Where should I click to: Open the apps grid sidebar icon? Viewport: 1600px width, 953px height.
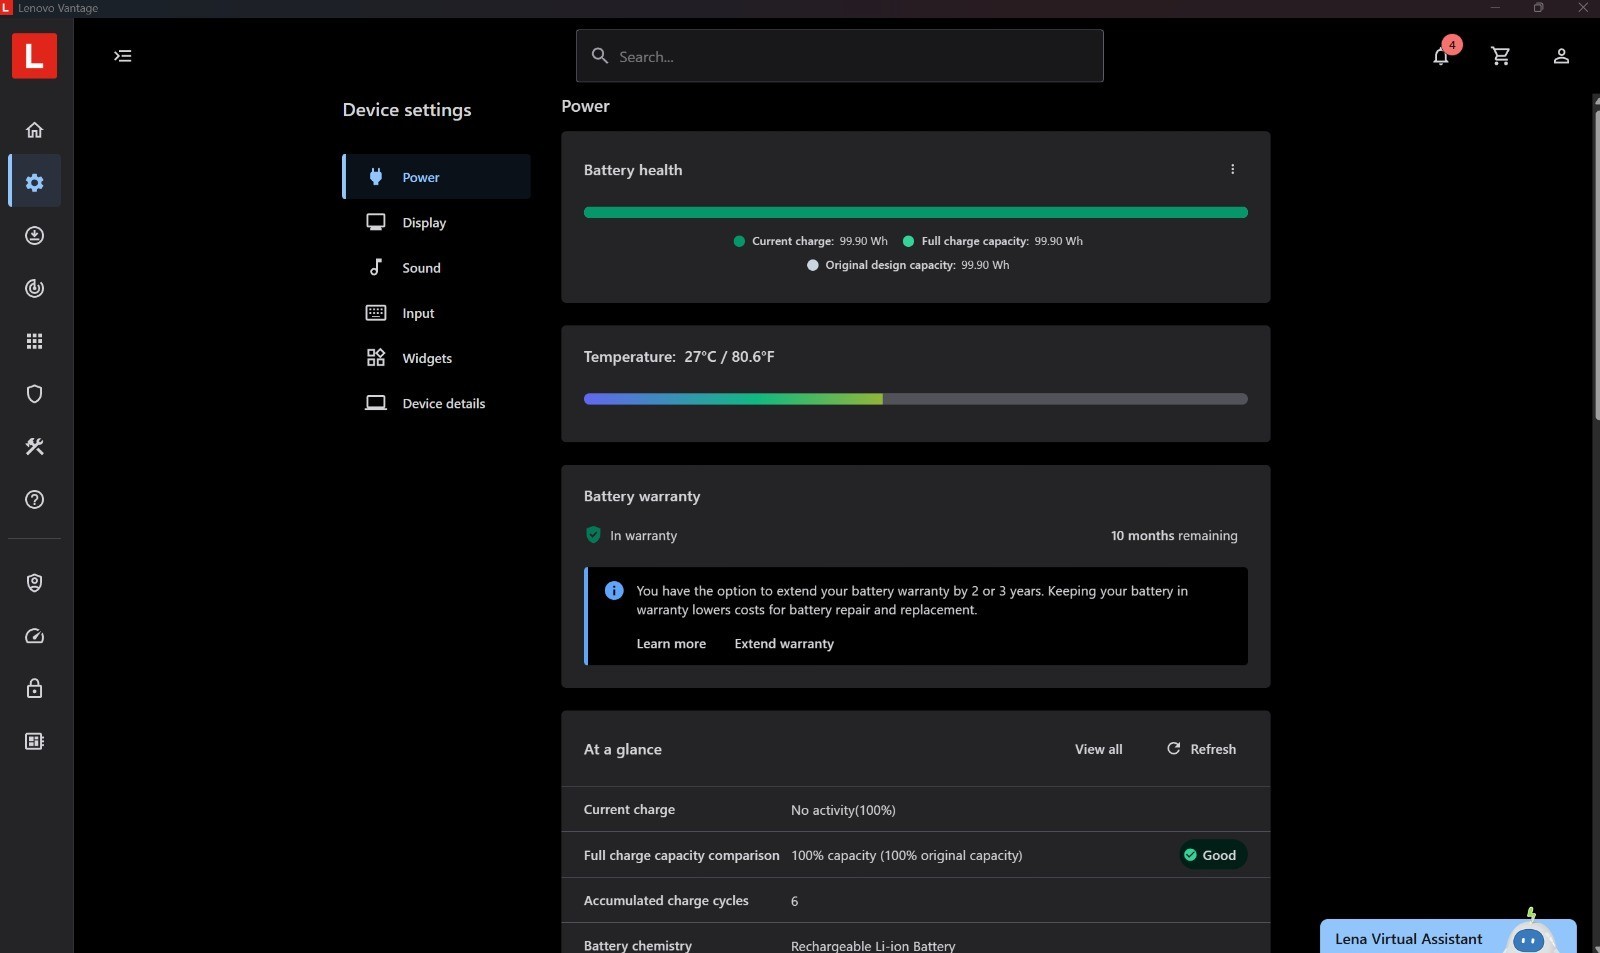click(34, 342)
